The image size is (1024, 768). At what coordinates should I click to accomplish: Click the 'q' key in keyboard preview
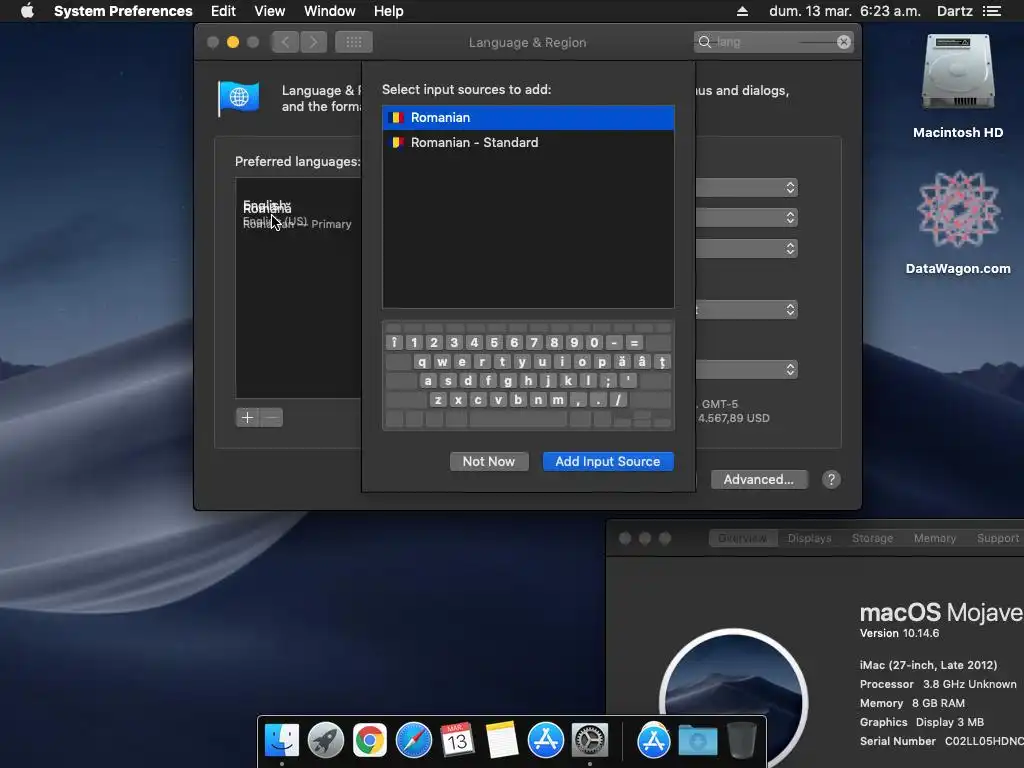click(422, 362)
